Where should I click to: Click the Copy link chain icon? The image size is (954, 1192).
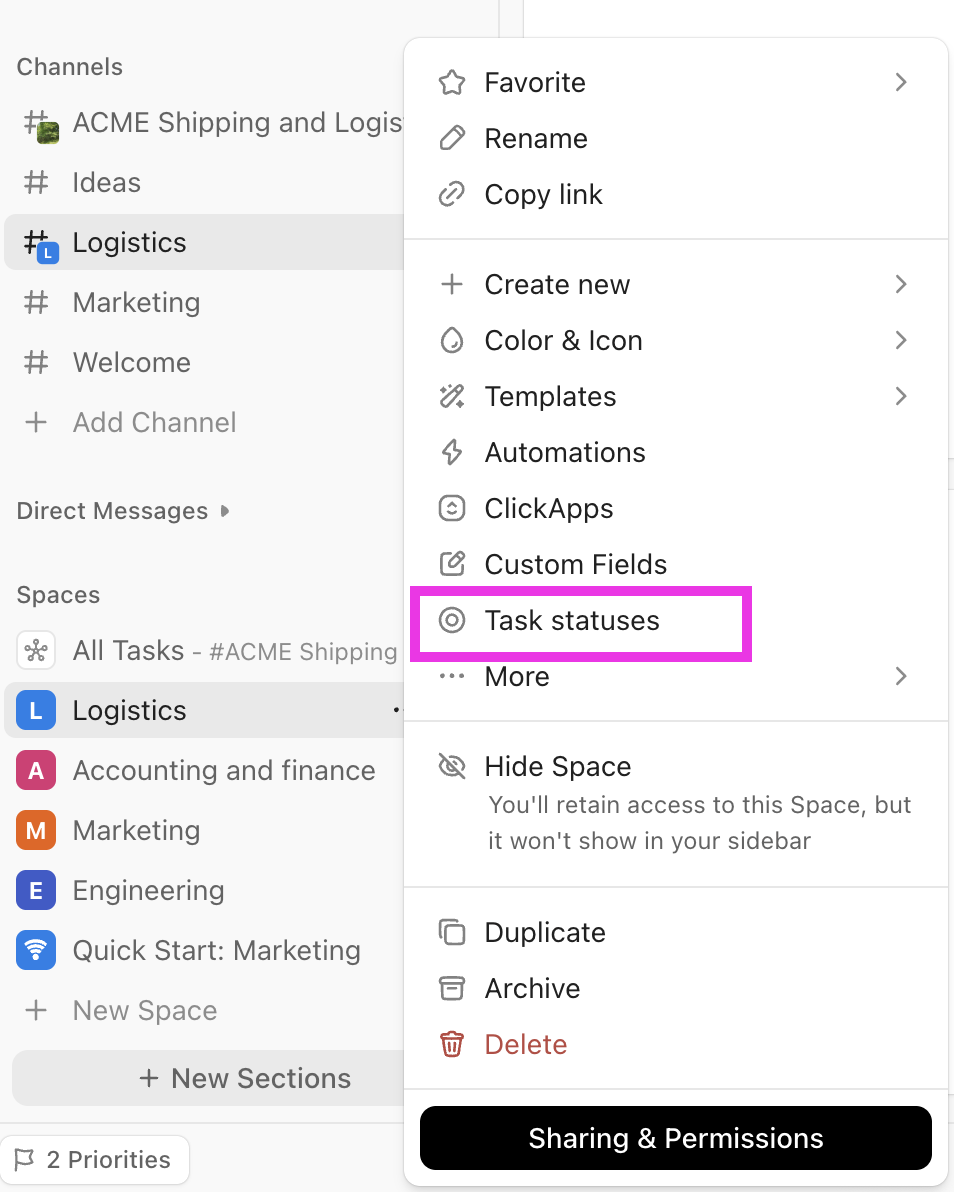point(452,194)
